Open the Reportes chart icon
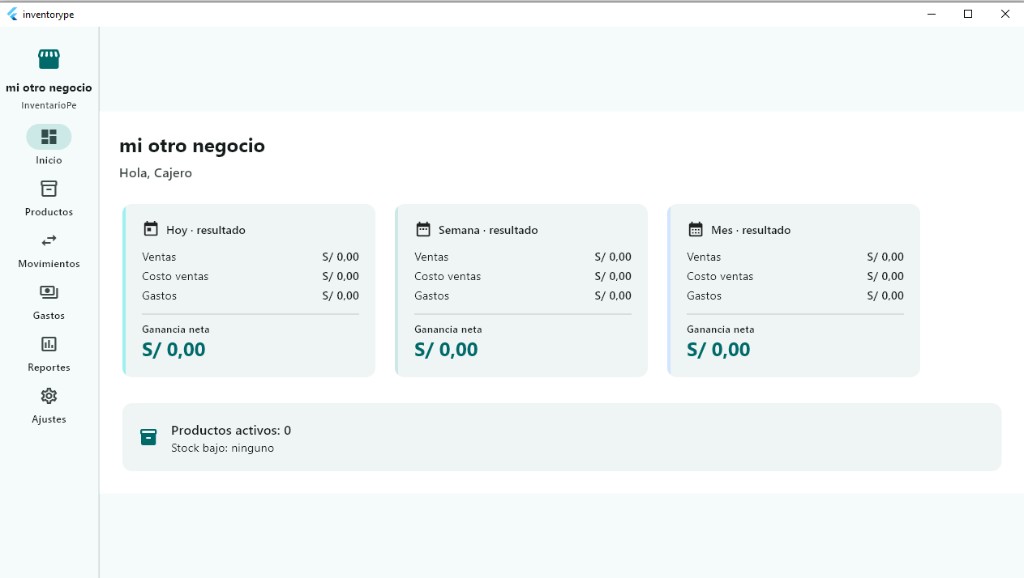 (49, 344)
